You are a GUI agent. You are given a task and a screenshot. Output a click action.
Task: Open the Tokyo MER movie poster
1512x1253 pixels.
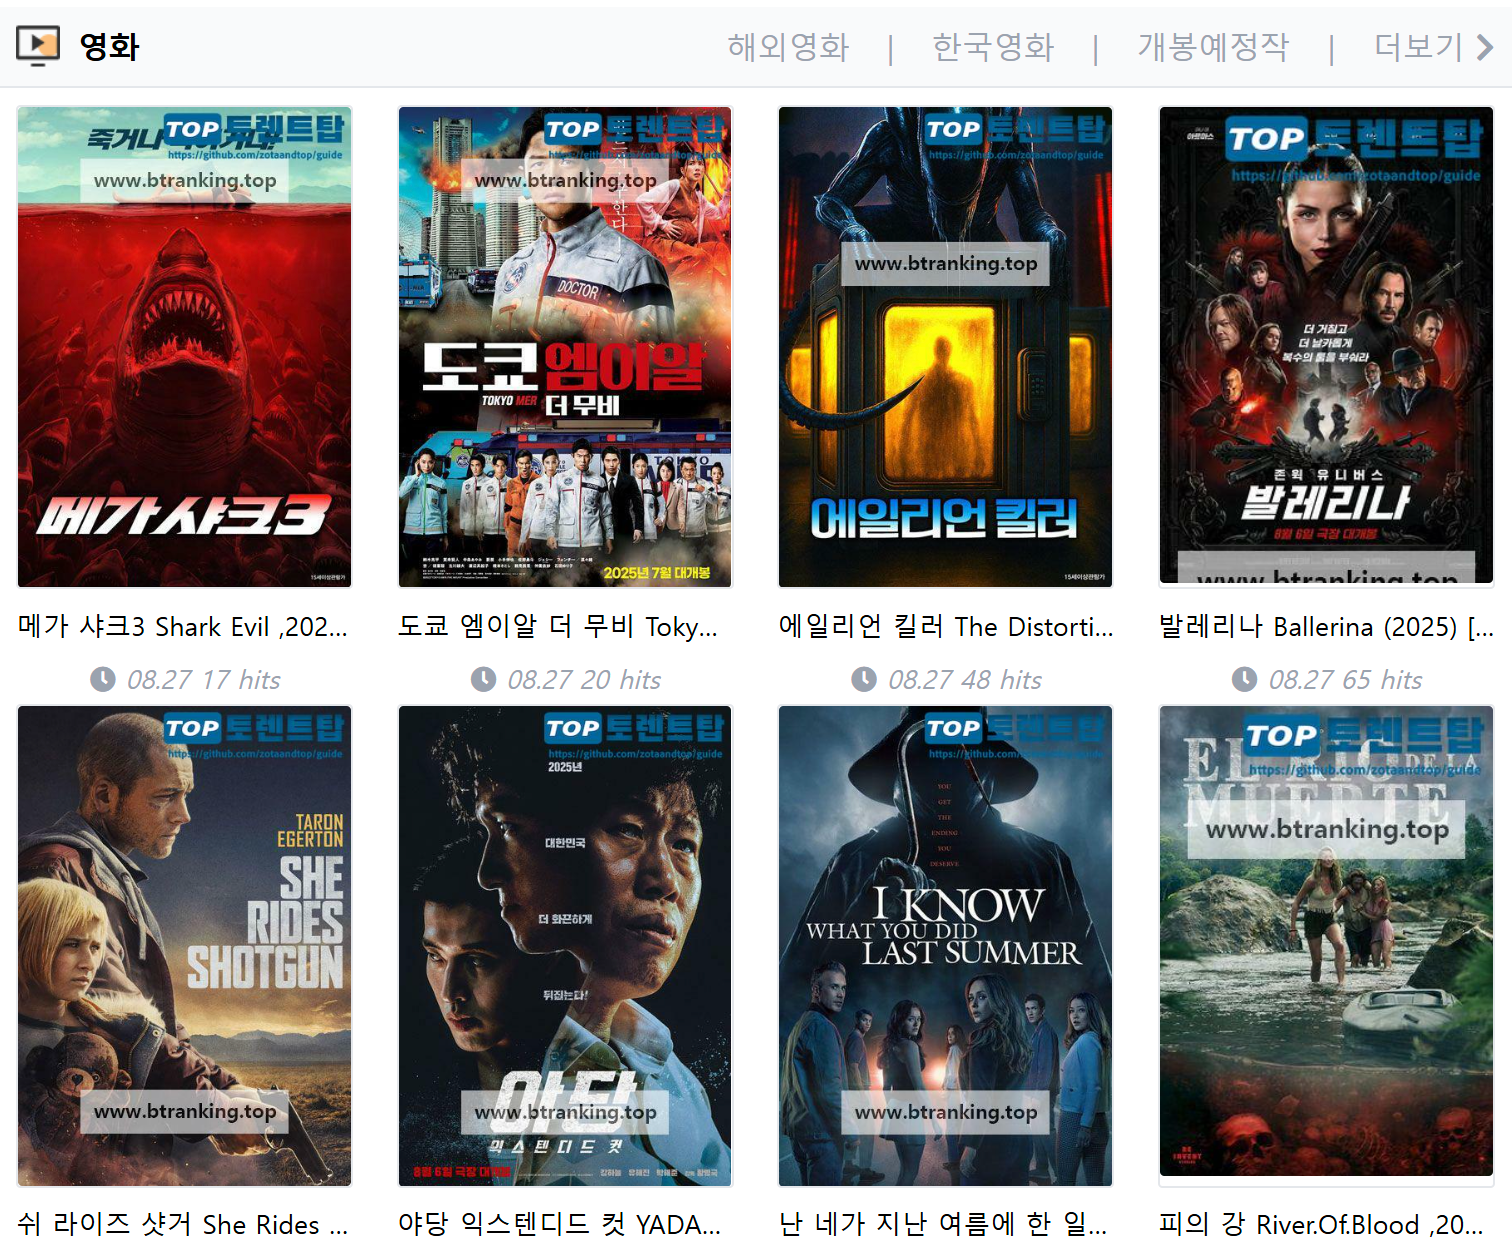tap(565, 347)
